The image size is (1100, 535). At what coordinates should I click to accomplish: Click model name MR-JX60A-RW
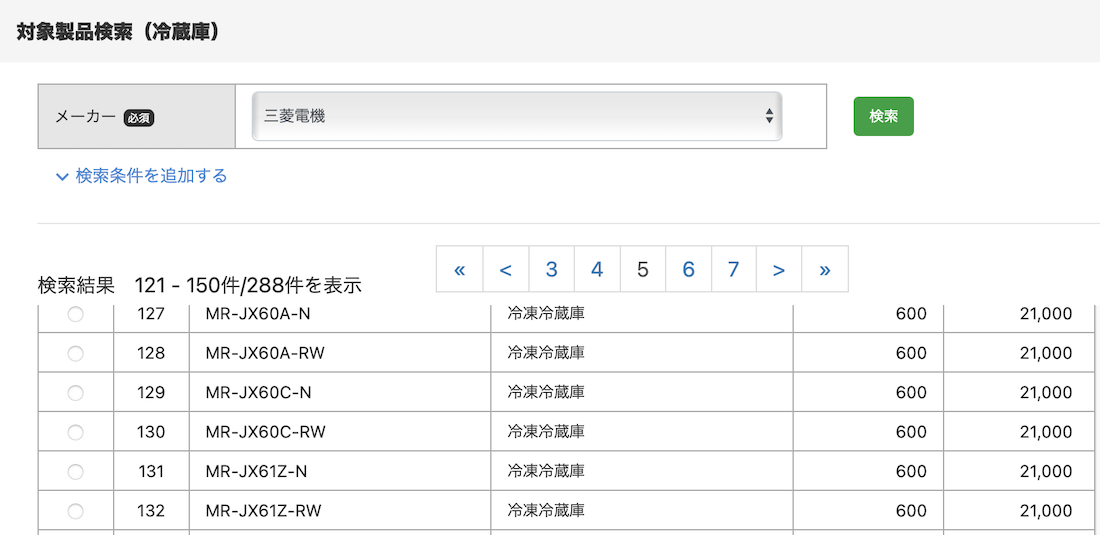click(265, 353)
